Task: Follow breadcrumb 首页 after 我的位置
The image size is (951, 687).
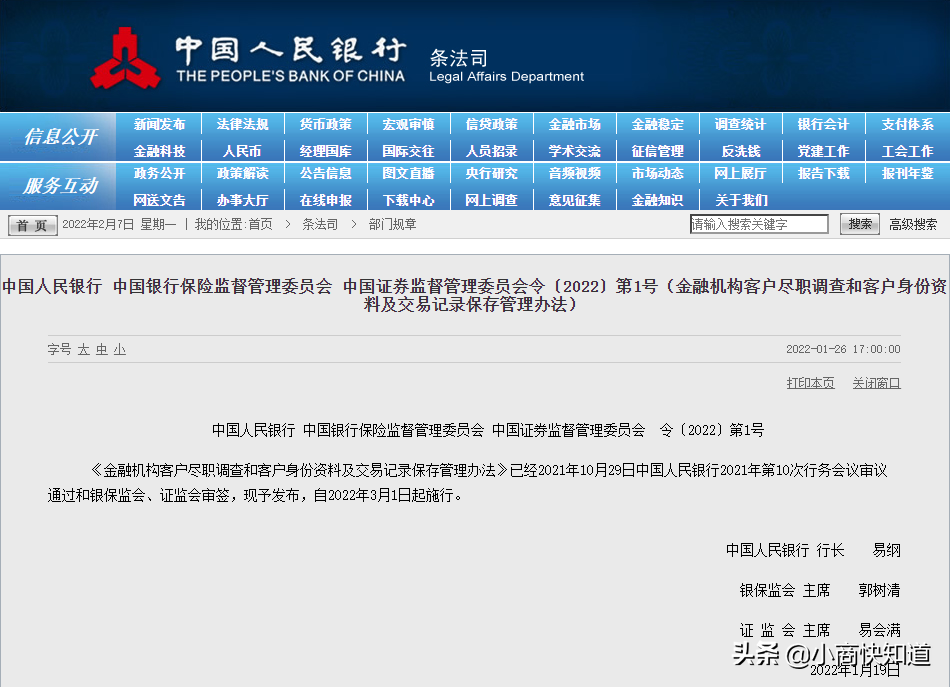Action: coord(260,224)
